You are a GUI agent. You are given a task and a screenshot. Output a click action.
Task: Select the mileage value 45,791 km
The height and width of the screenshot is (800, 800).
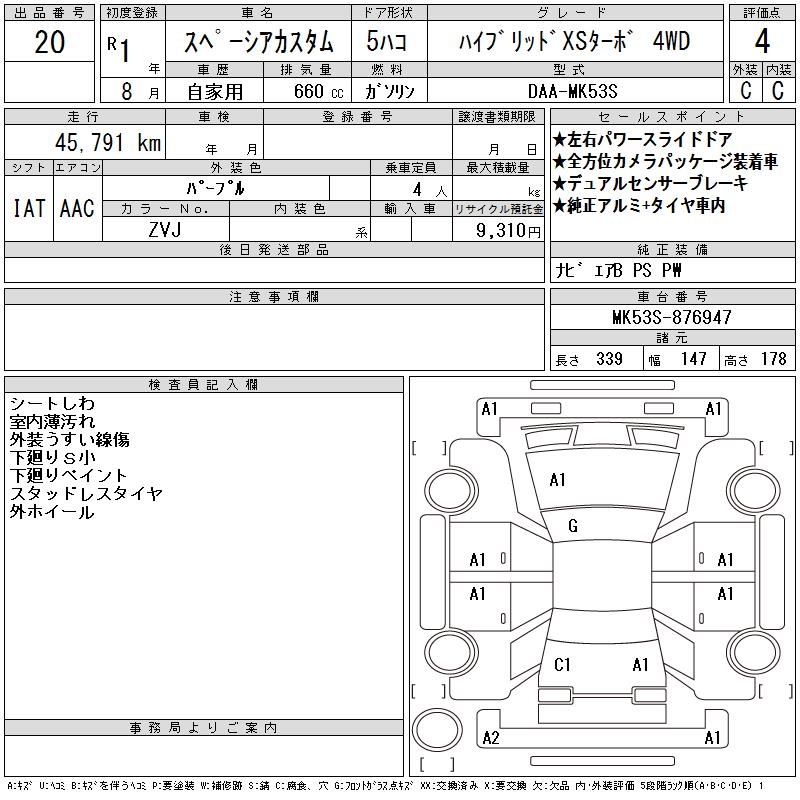click(x=101, y=143)
